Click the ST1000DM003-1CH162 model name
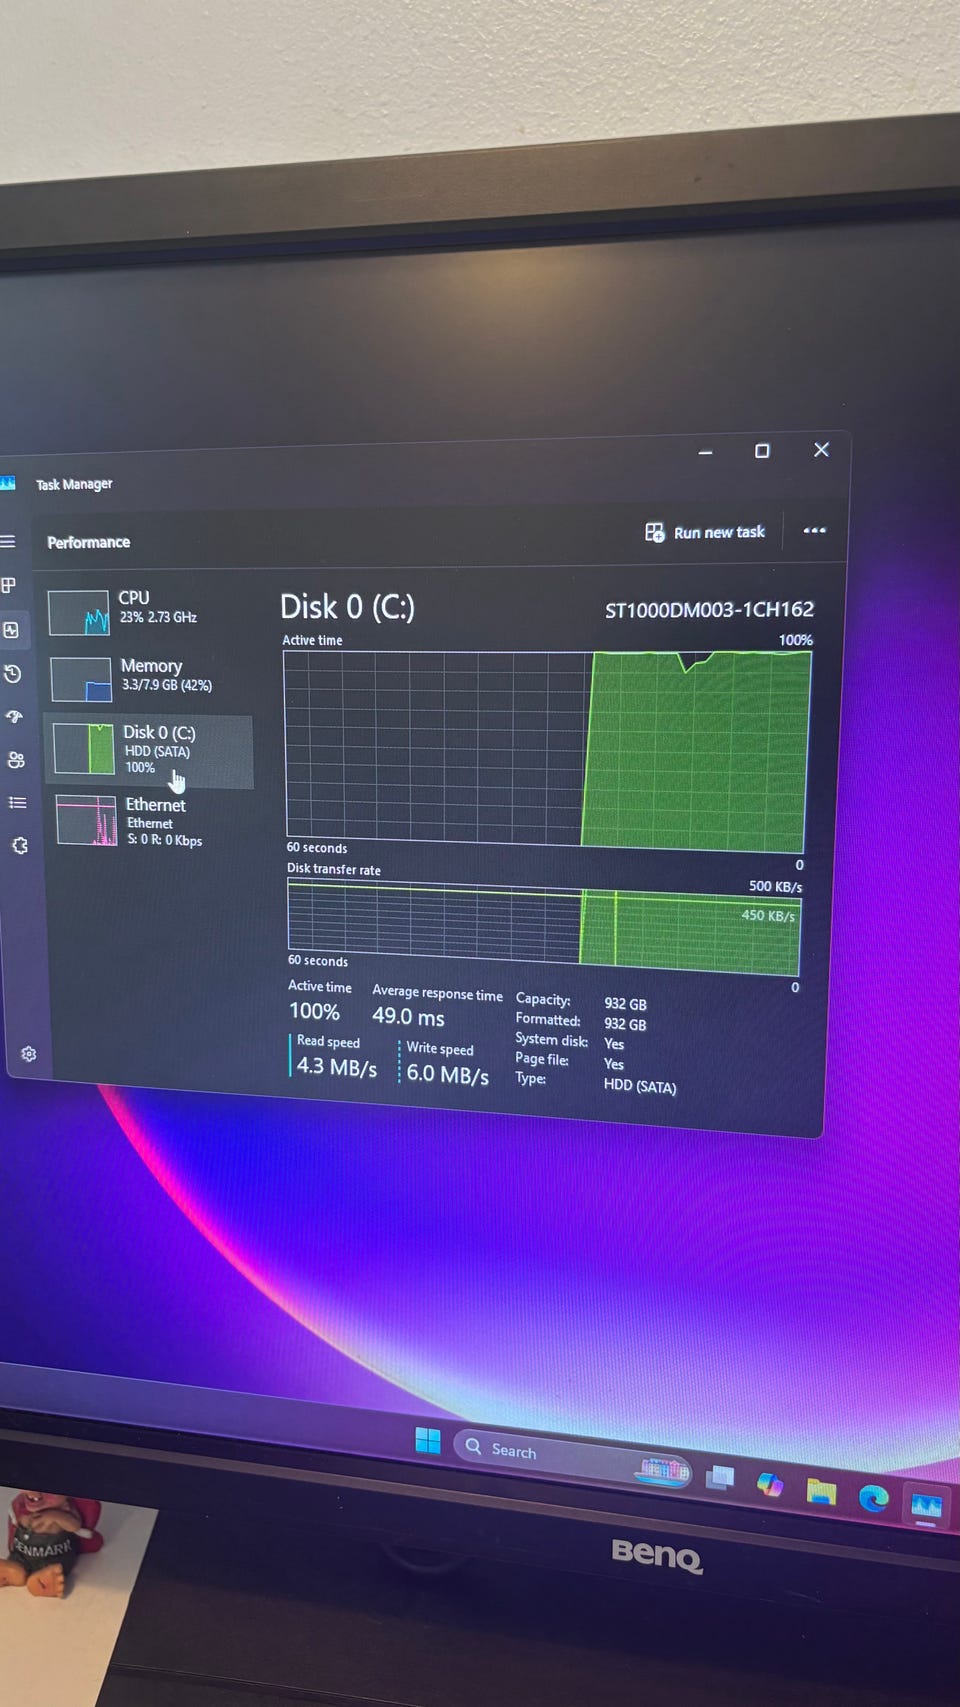Image resolution: width=960 pixels, height=1707 pixels. click(x=709, y=609)
